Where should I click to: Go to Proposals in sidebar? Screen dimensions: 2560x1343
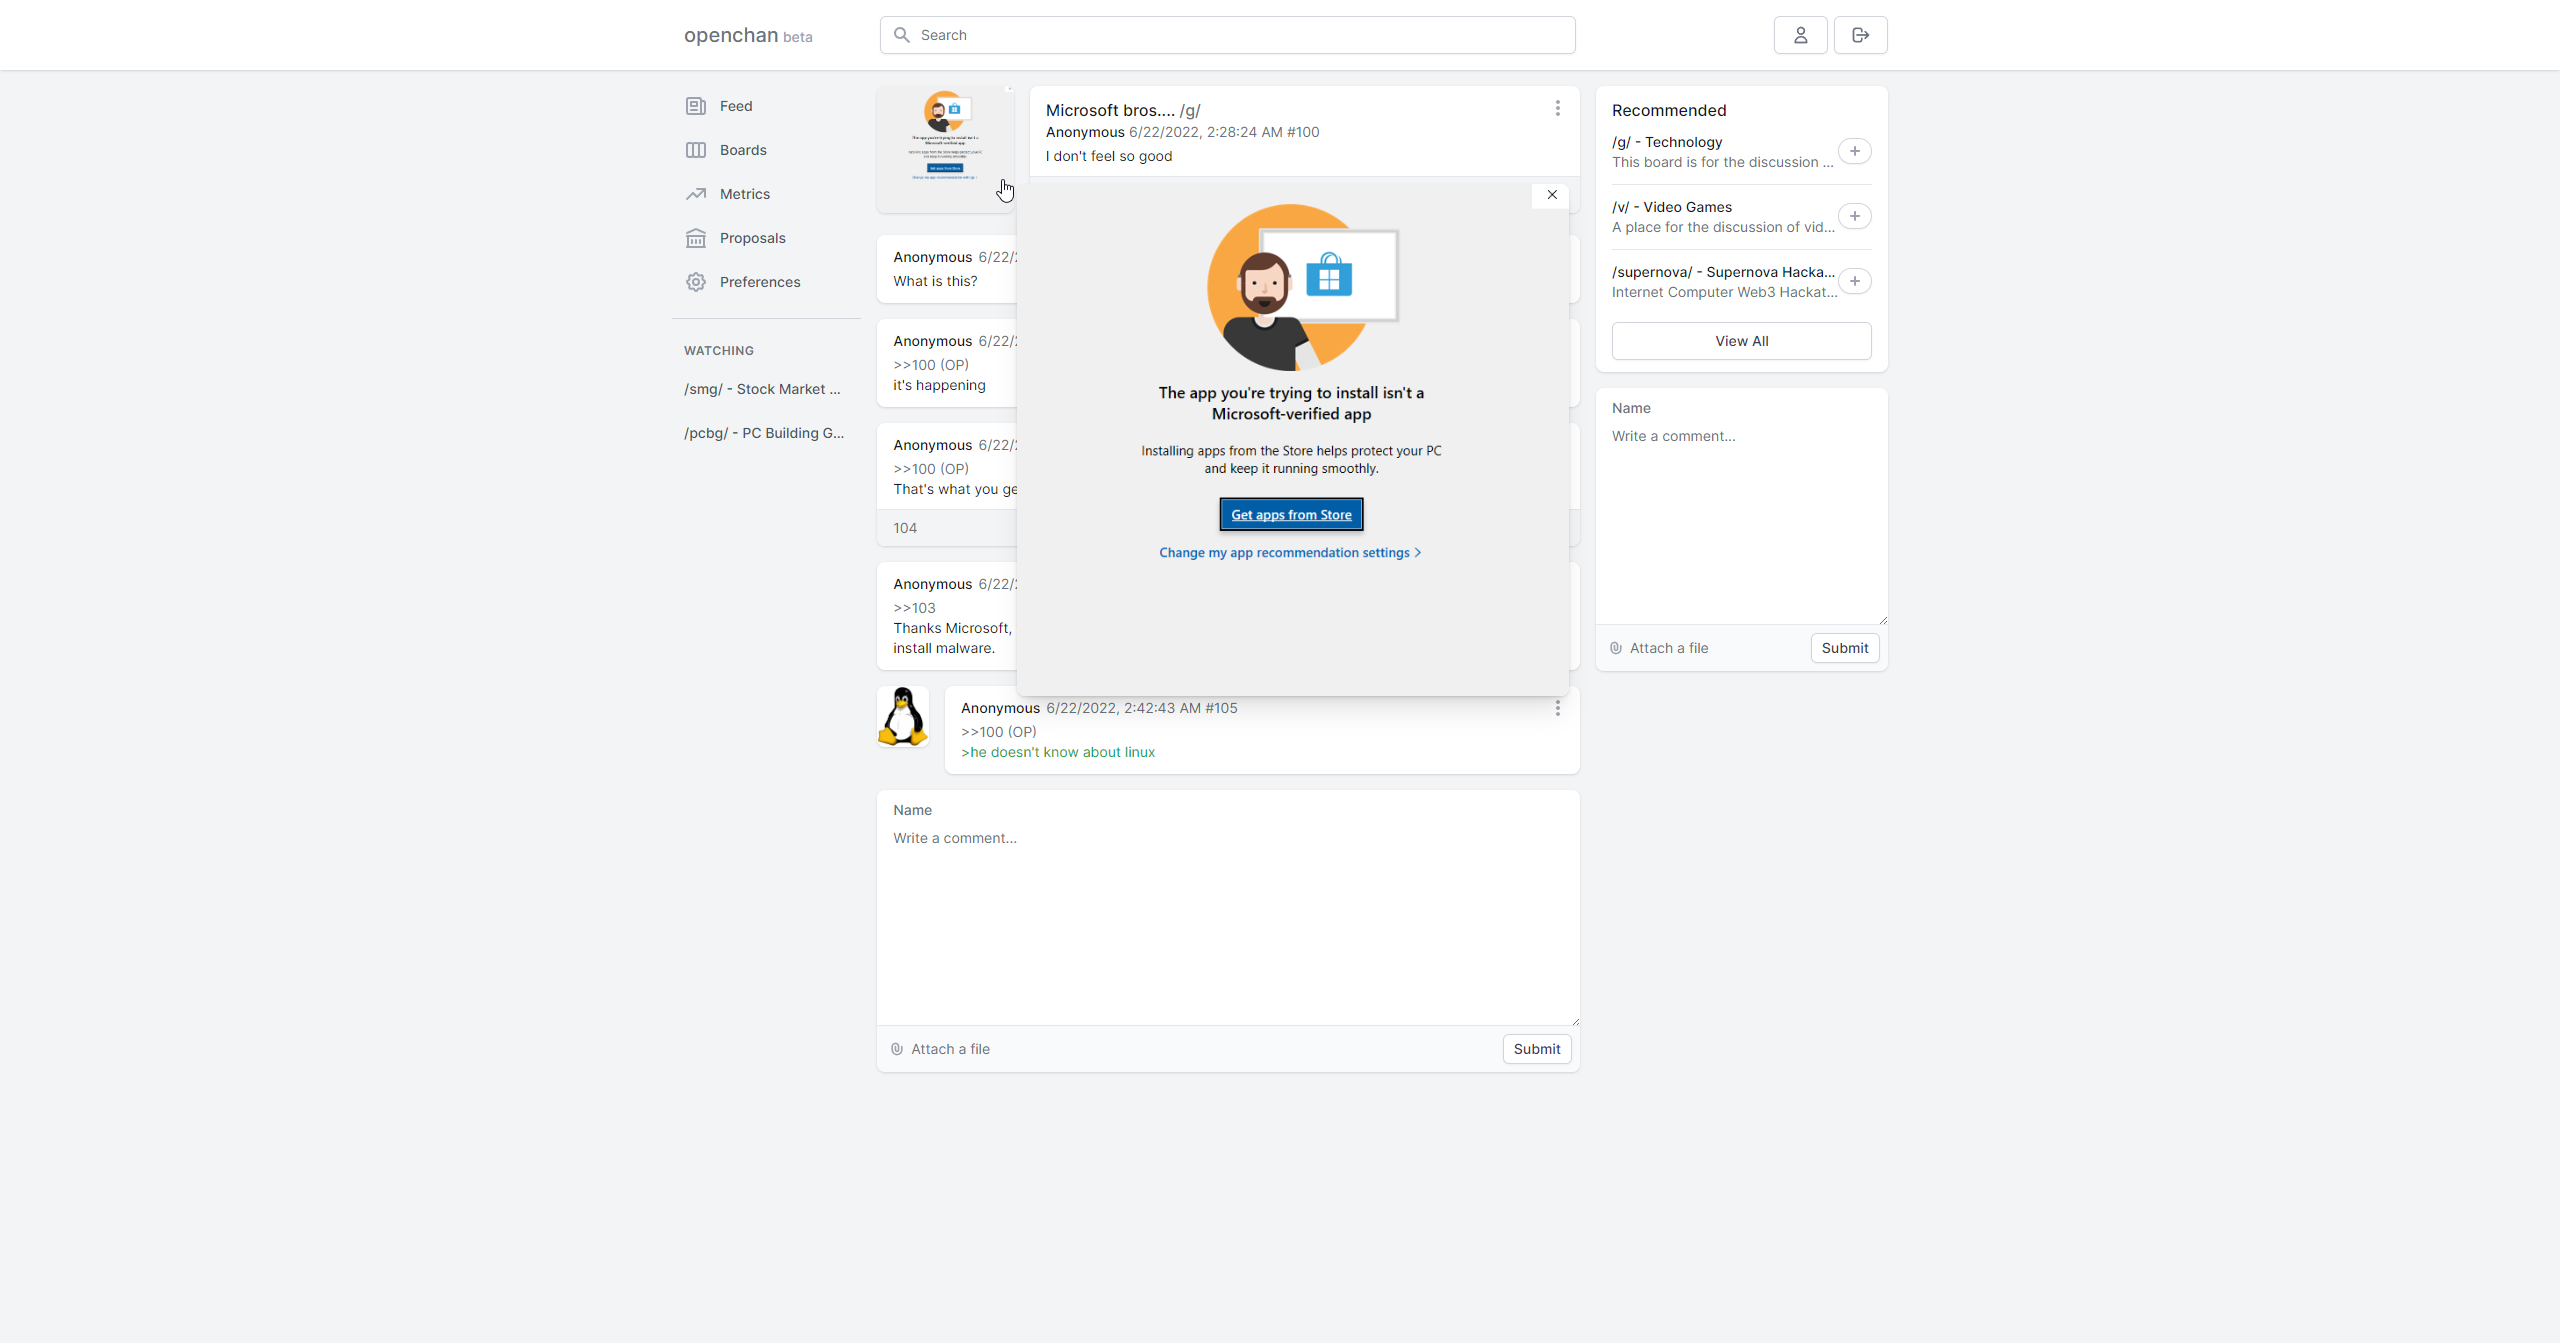click(x=752, y=238)
